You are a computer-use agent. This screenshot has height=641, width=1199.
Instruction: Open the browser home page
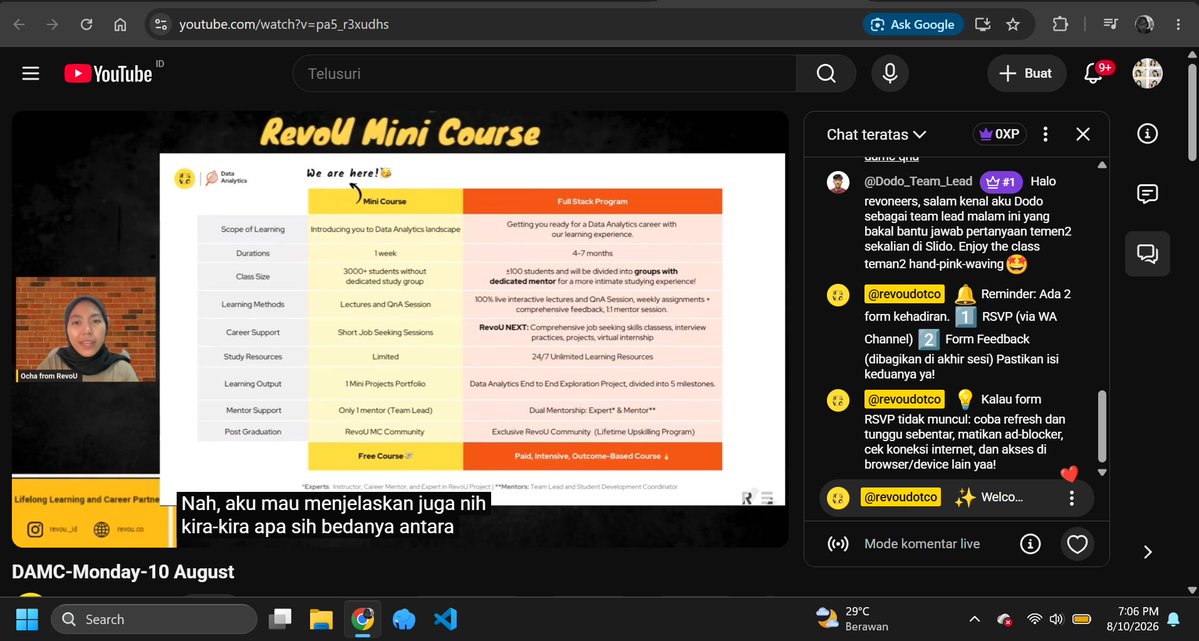pyautogui.click(x=120, y=24)
